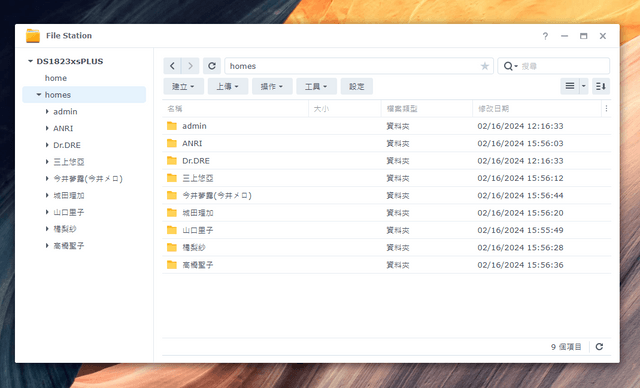Go back with the left arrow navigation button
Image resolution: width=640 pixels, height=388 pixels.
tap(173, 66)
